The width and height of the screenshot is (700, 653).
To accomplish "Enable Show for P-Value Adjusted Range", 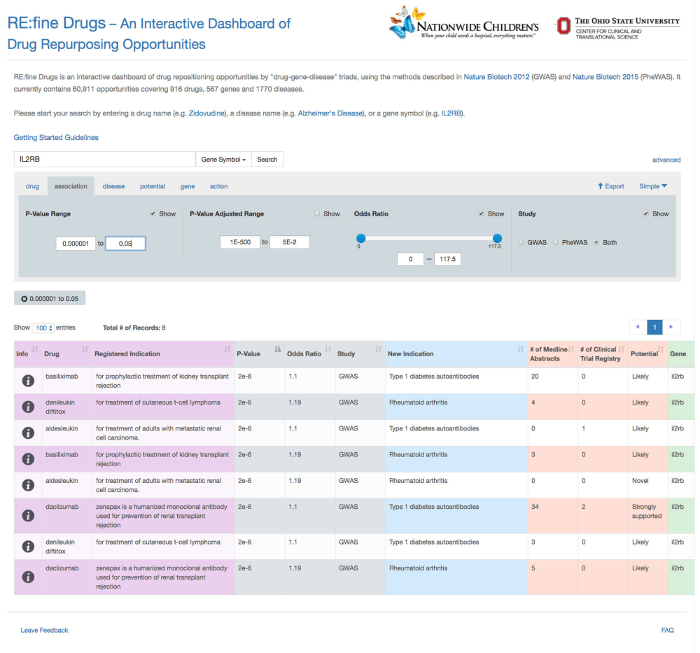I will pos(317,214).
